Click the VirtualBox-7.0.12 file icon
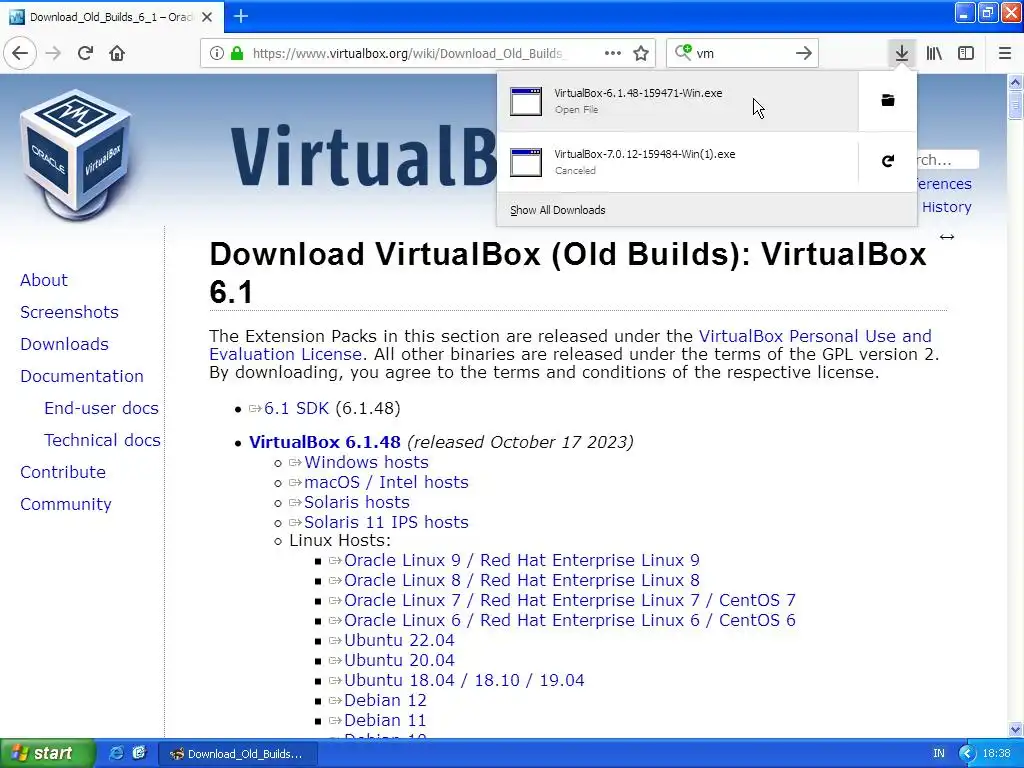This screenshot has width=1024, height=768. pos(526,163)
